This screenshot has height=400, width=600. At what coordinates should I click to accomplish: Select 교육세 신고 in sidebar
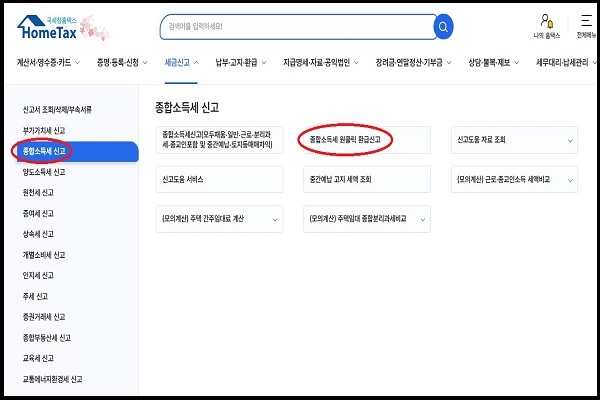[38, 358]
